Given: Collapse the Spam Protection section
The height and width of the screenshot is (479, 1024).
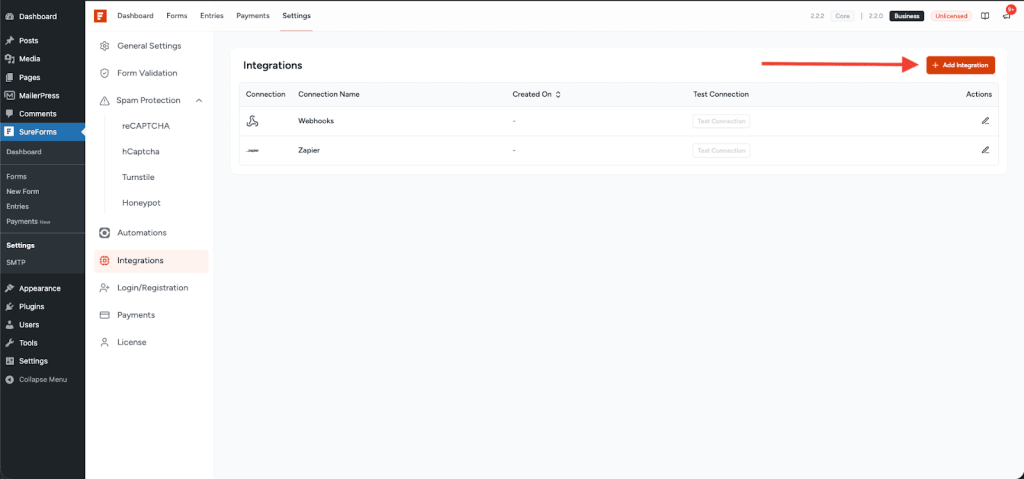Looking at the screenshot, I should (199, 100).
